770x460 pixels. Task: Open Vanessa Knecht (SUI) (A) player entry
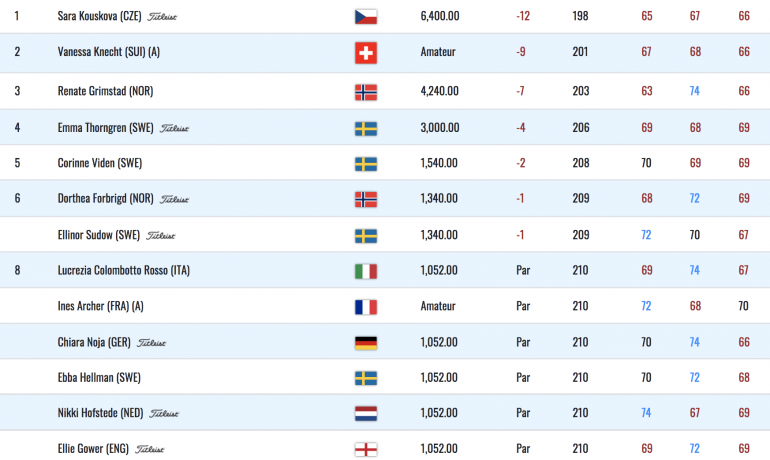click(x=109, y=52)
